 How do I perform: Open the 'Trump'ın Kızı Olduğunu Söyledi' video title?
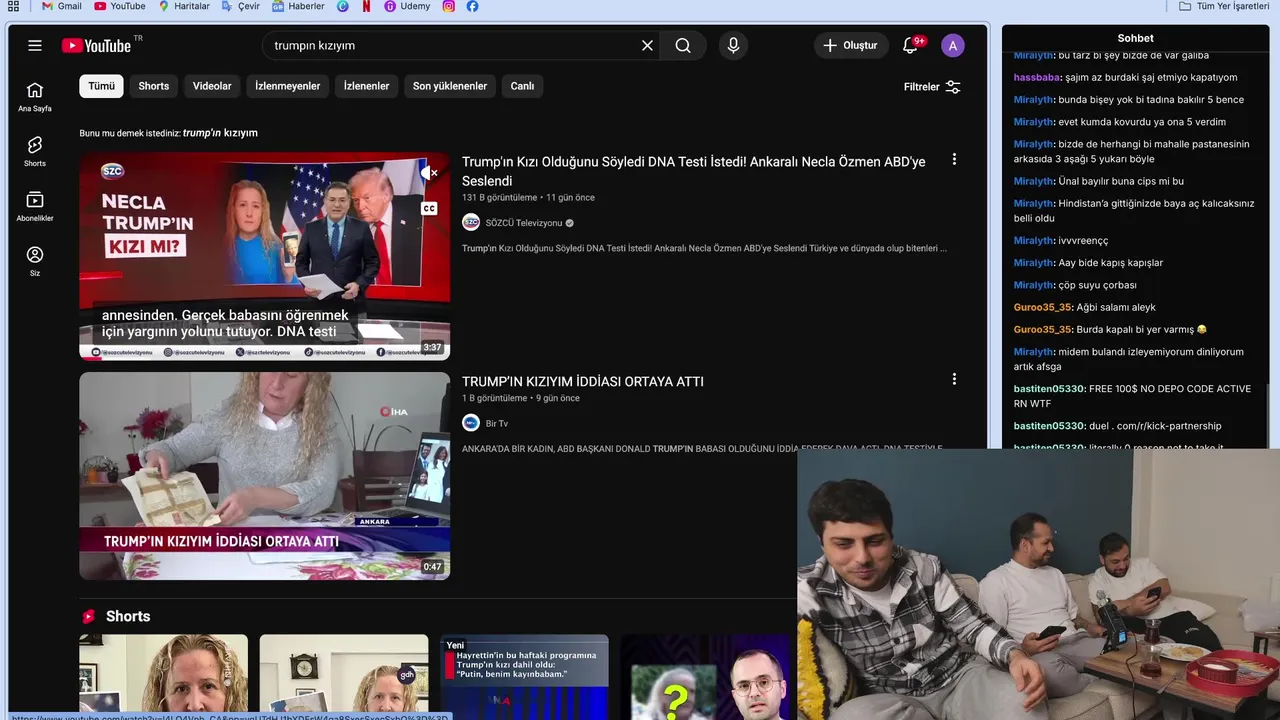point(694,171)
